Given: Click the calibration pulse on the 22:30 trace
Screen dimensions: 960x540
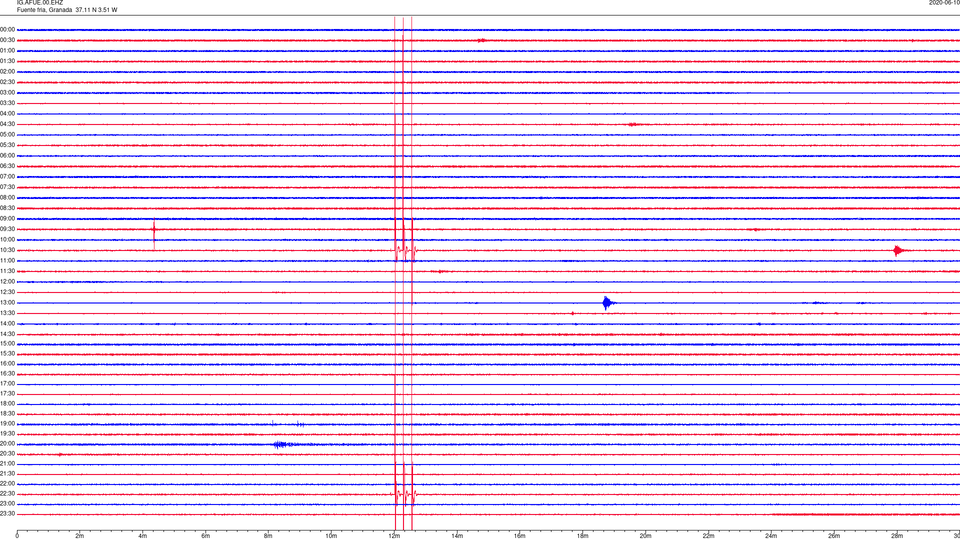Looking at the screenshot, I should (405, 493).
